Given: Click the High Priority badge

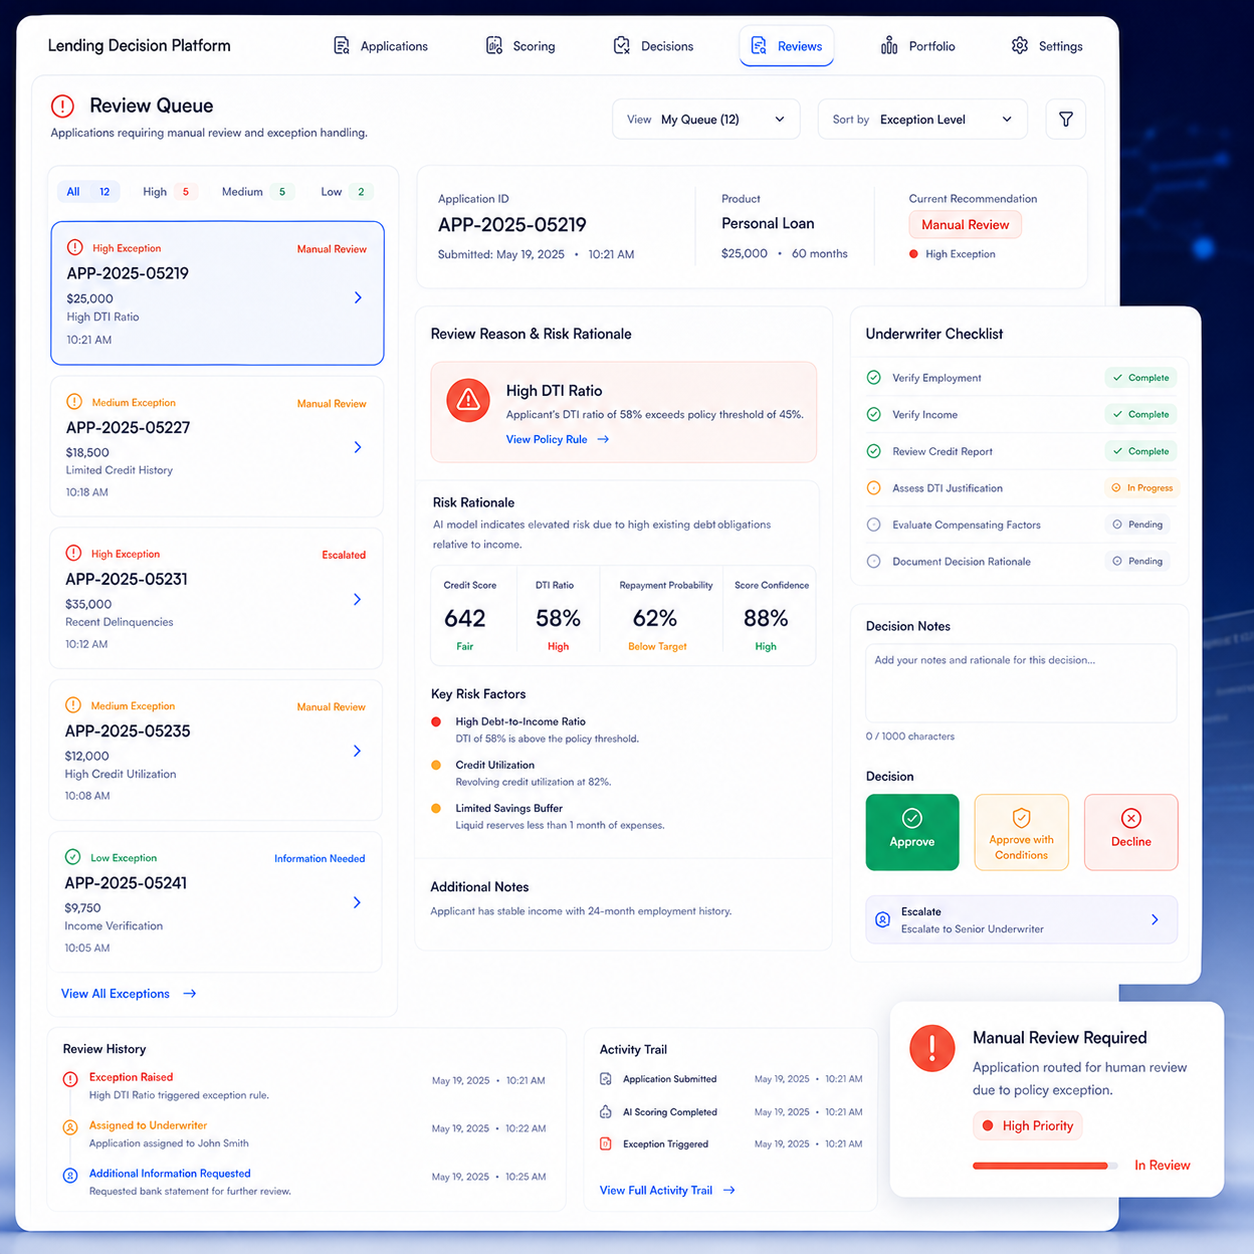Looking at the screenshot, I should pyautogui.click(x=1028, y=1126).
